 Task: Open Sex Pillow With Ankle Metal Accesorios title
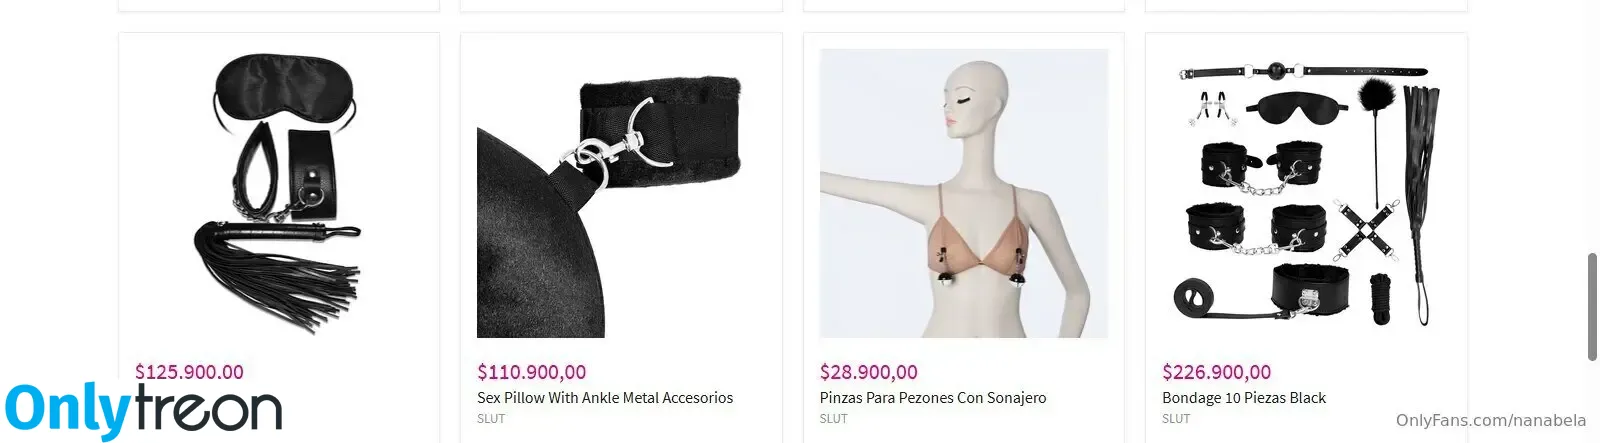click(x=605, y=398)
